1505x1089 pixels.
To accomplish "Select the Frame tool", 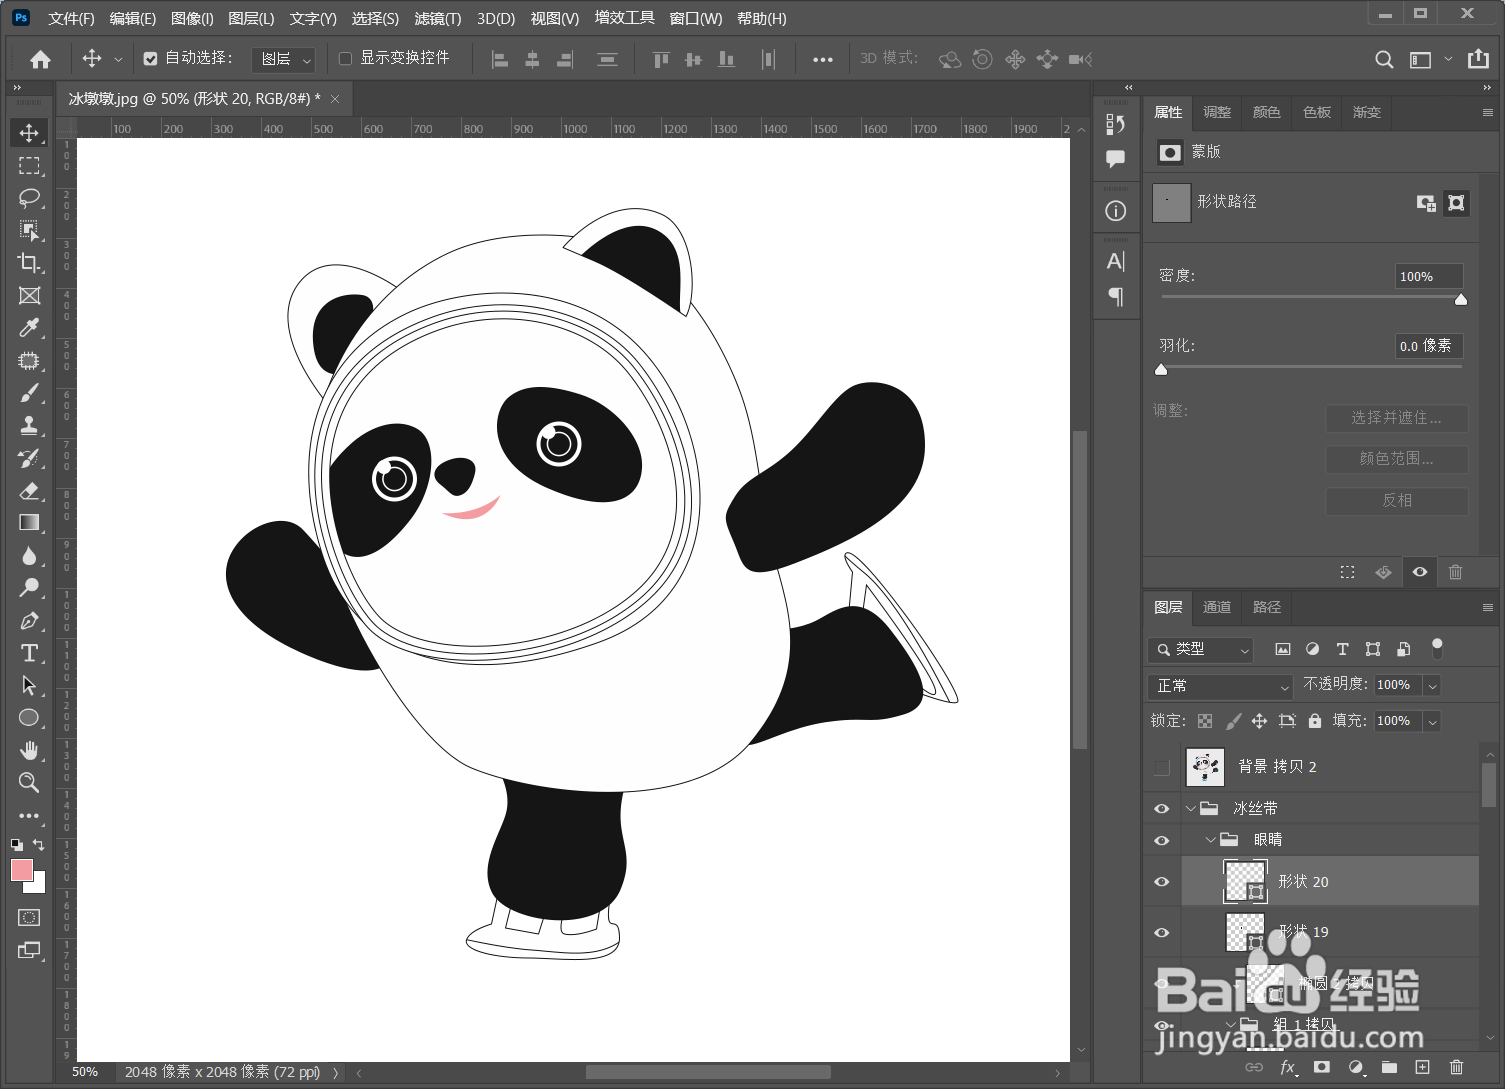I will pos(29,295).
